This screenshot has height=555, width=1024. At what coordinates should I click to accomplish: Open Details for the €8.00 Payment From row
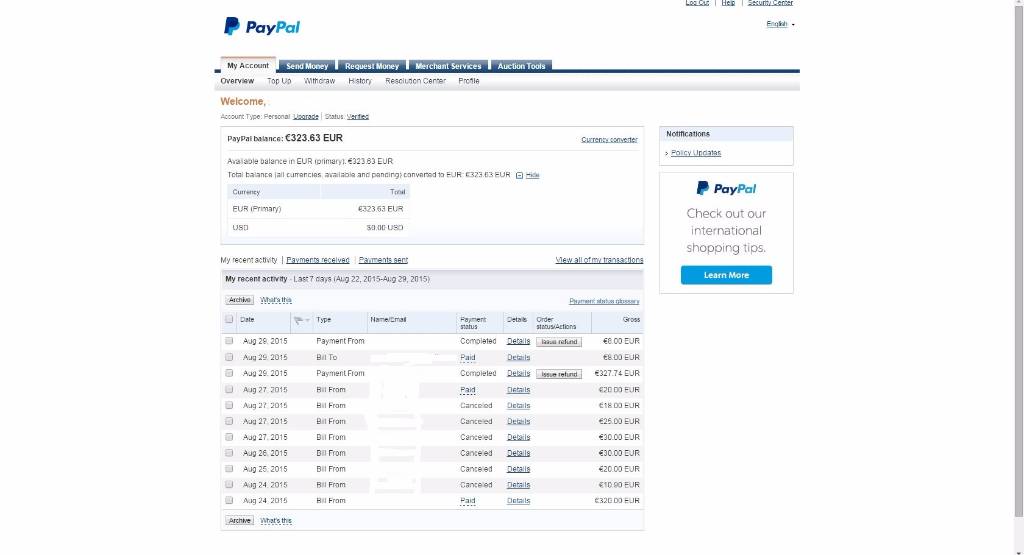pyautogui.click(x=519, y=341)
